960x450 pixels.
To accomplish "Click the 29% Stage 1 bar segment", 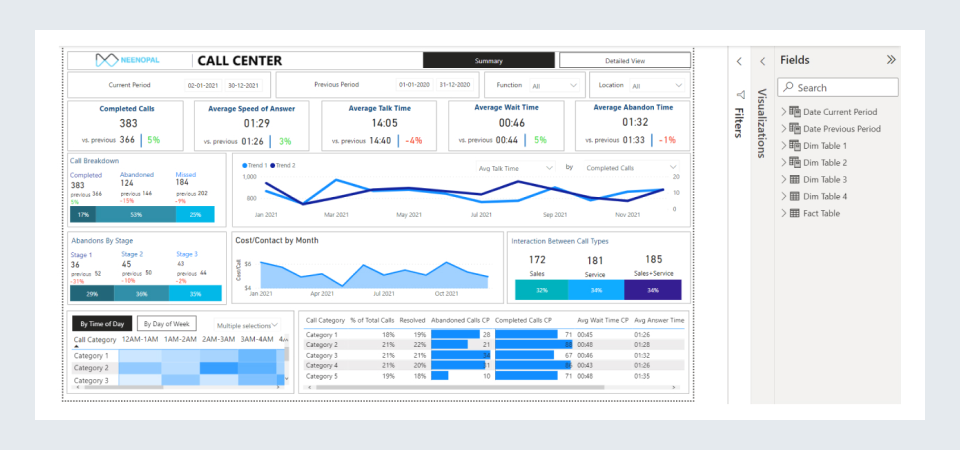I will tap(92, 293).
